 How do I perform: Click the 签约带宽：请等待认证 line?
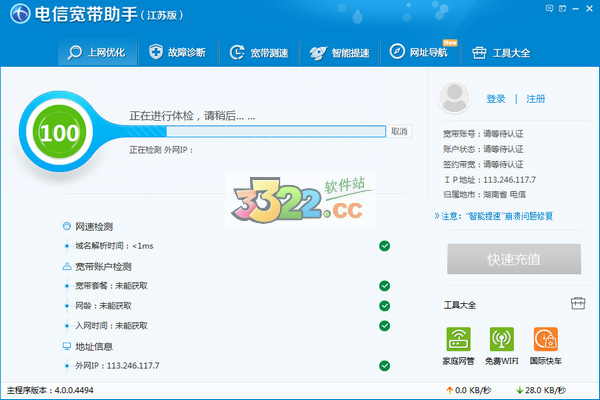pos(483,165)
